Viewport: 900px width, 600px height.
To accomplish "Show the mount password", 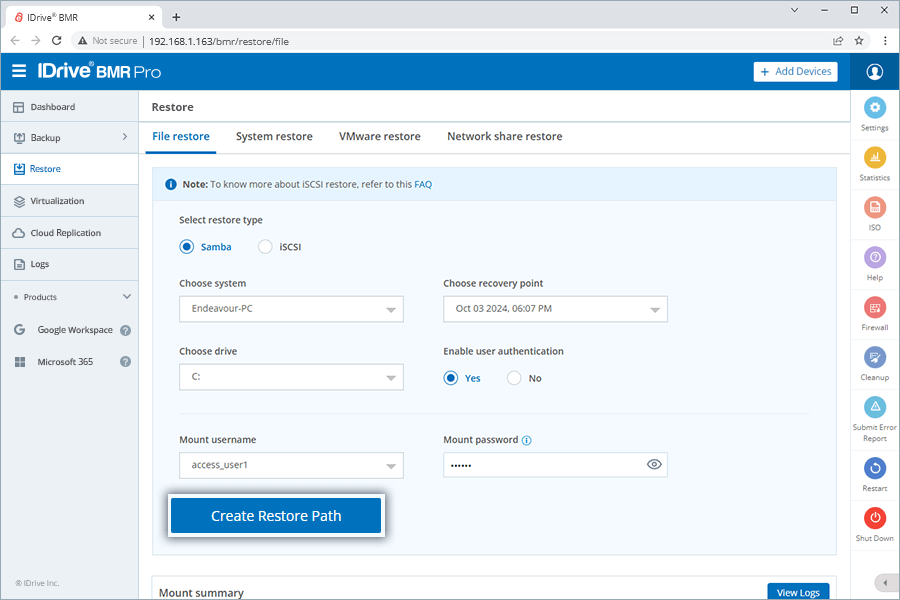I will click(x=654, y=464).
